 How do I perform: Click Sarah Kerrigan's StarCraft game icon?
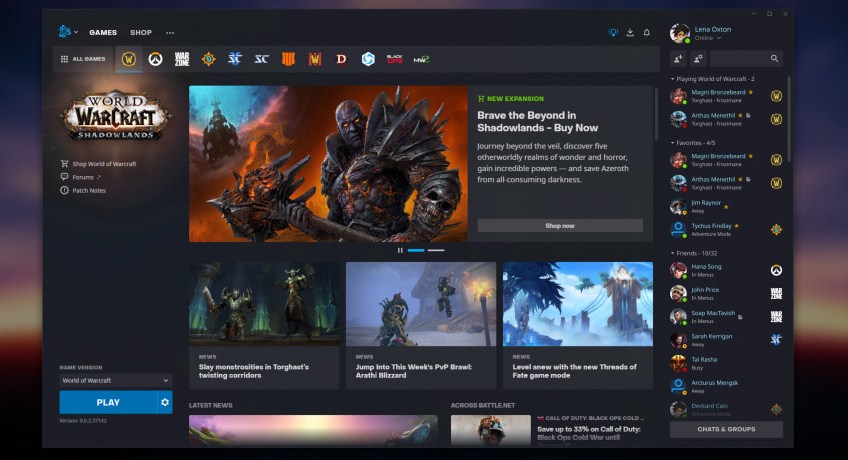tap(776, 339)
